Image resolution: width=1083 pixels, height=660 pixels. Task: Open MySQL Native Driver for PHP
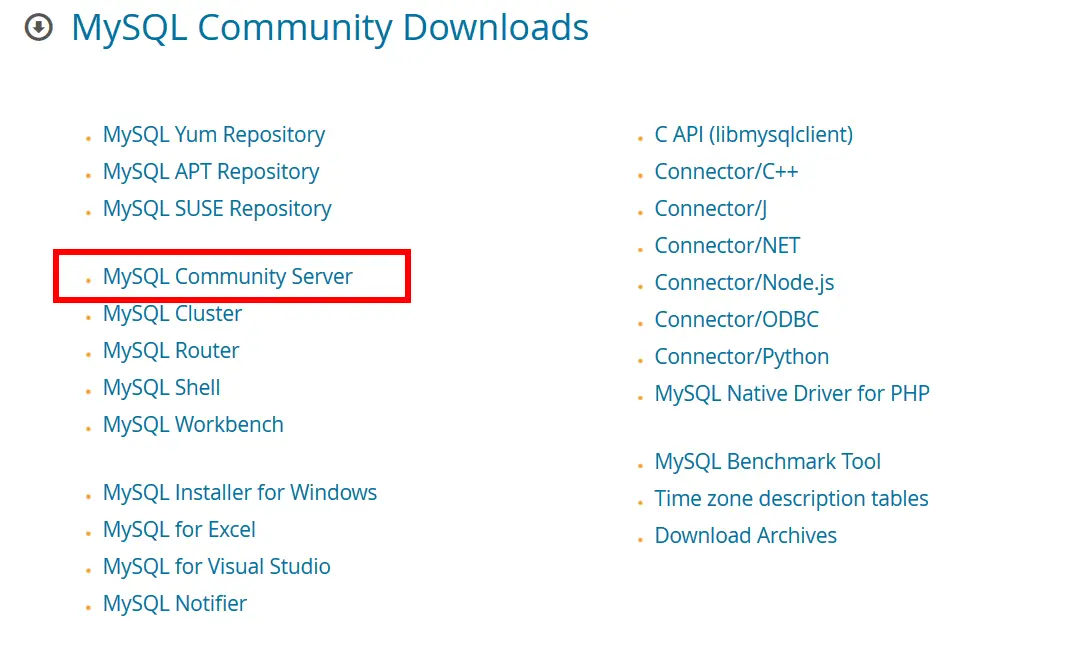(x=792, y=394)
